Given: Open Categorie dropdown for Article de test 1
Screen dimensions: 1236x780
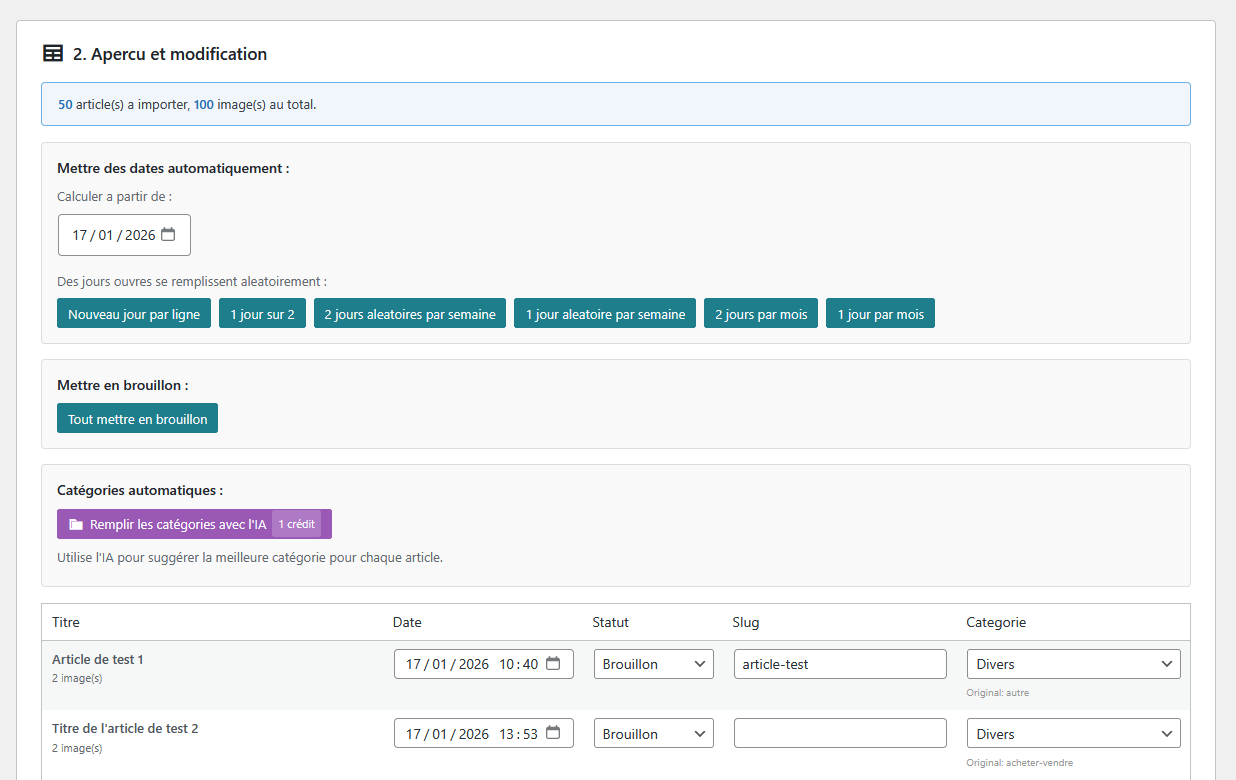Looking at the screenshot, I should [1073, 664].
